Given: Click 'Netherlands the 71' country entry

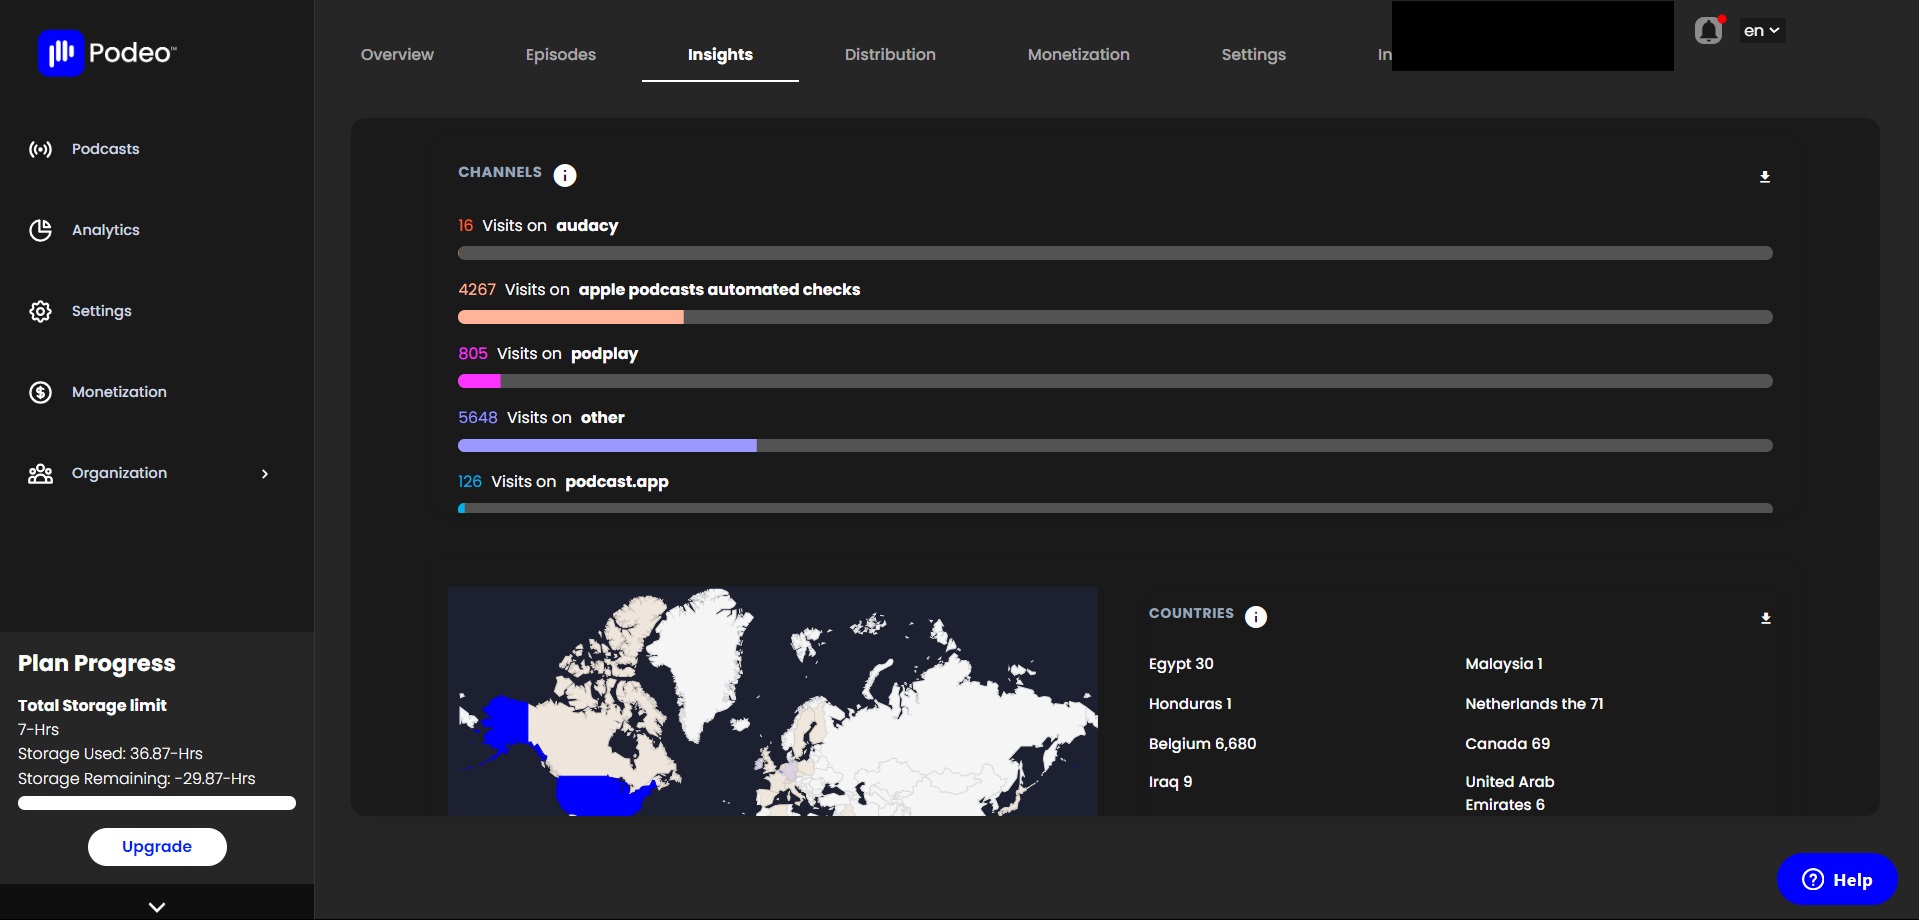Looking at the screenshot, I should 1534,704.
